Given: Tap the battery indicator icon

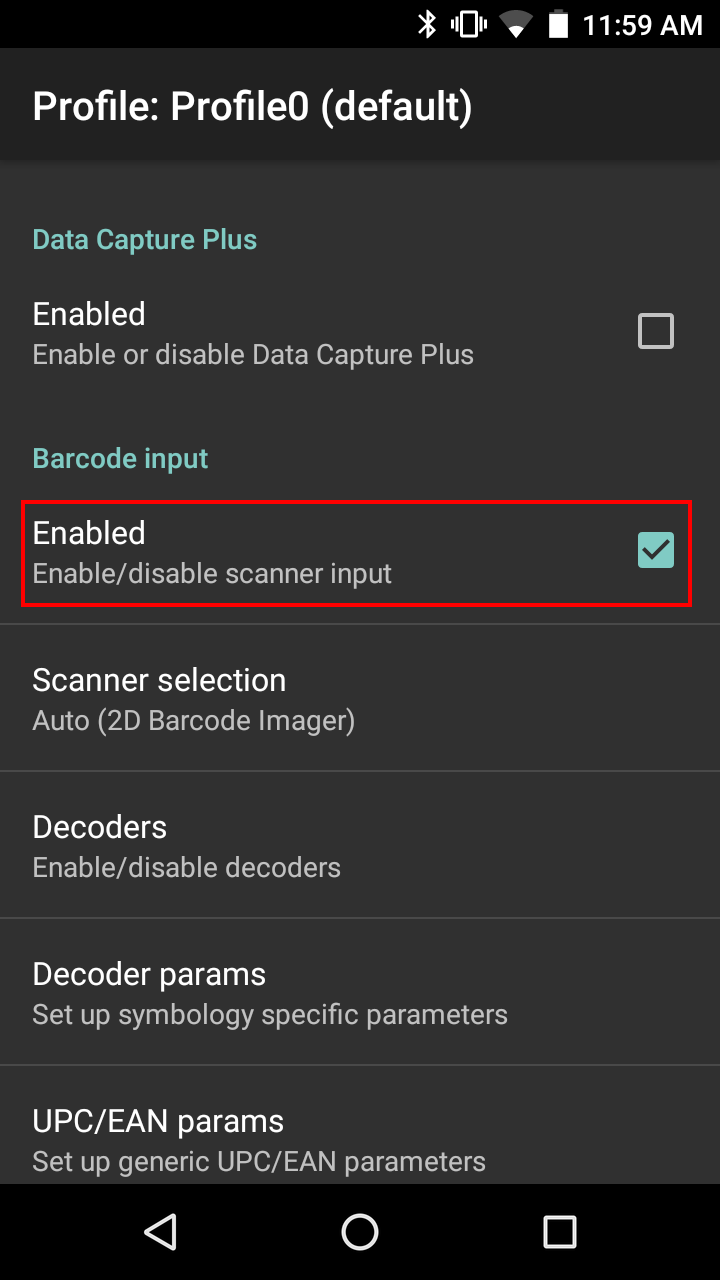Looking at the screenshot, I should point(557,25).
